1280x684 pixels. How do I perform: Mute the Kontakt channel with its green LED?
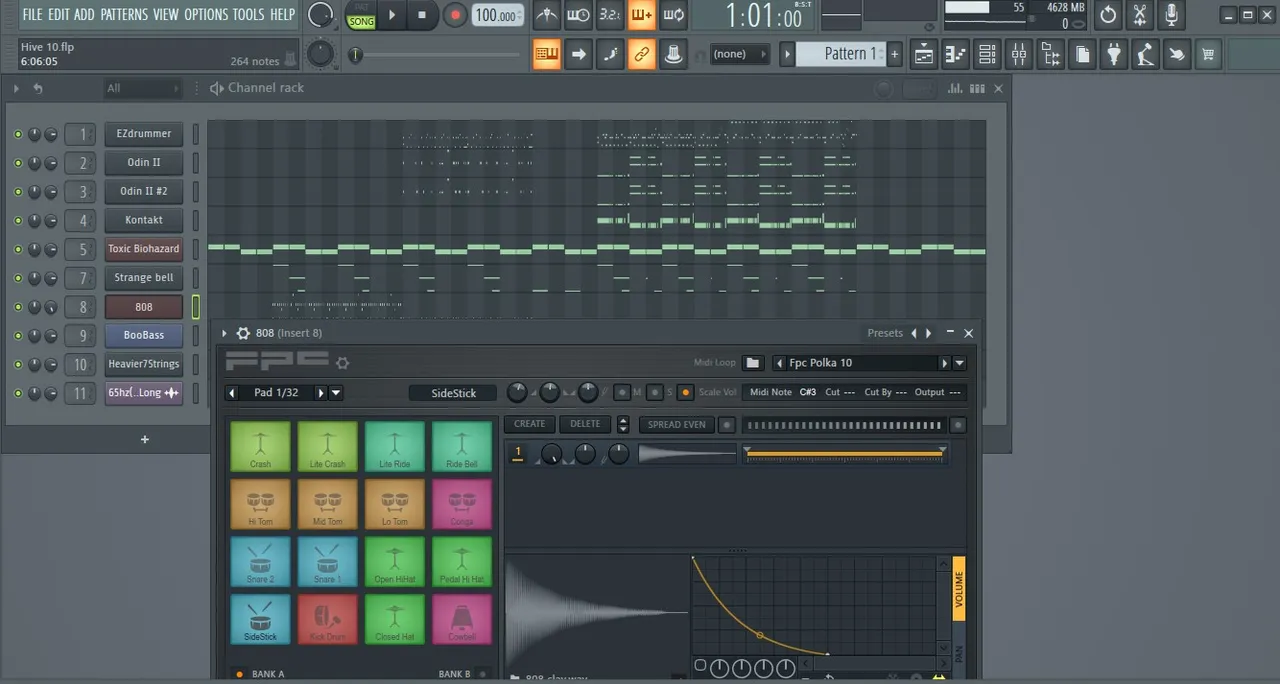[18, 220]
